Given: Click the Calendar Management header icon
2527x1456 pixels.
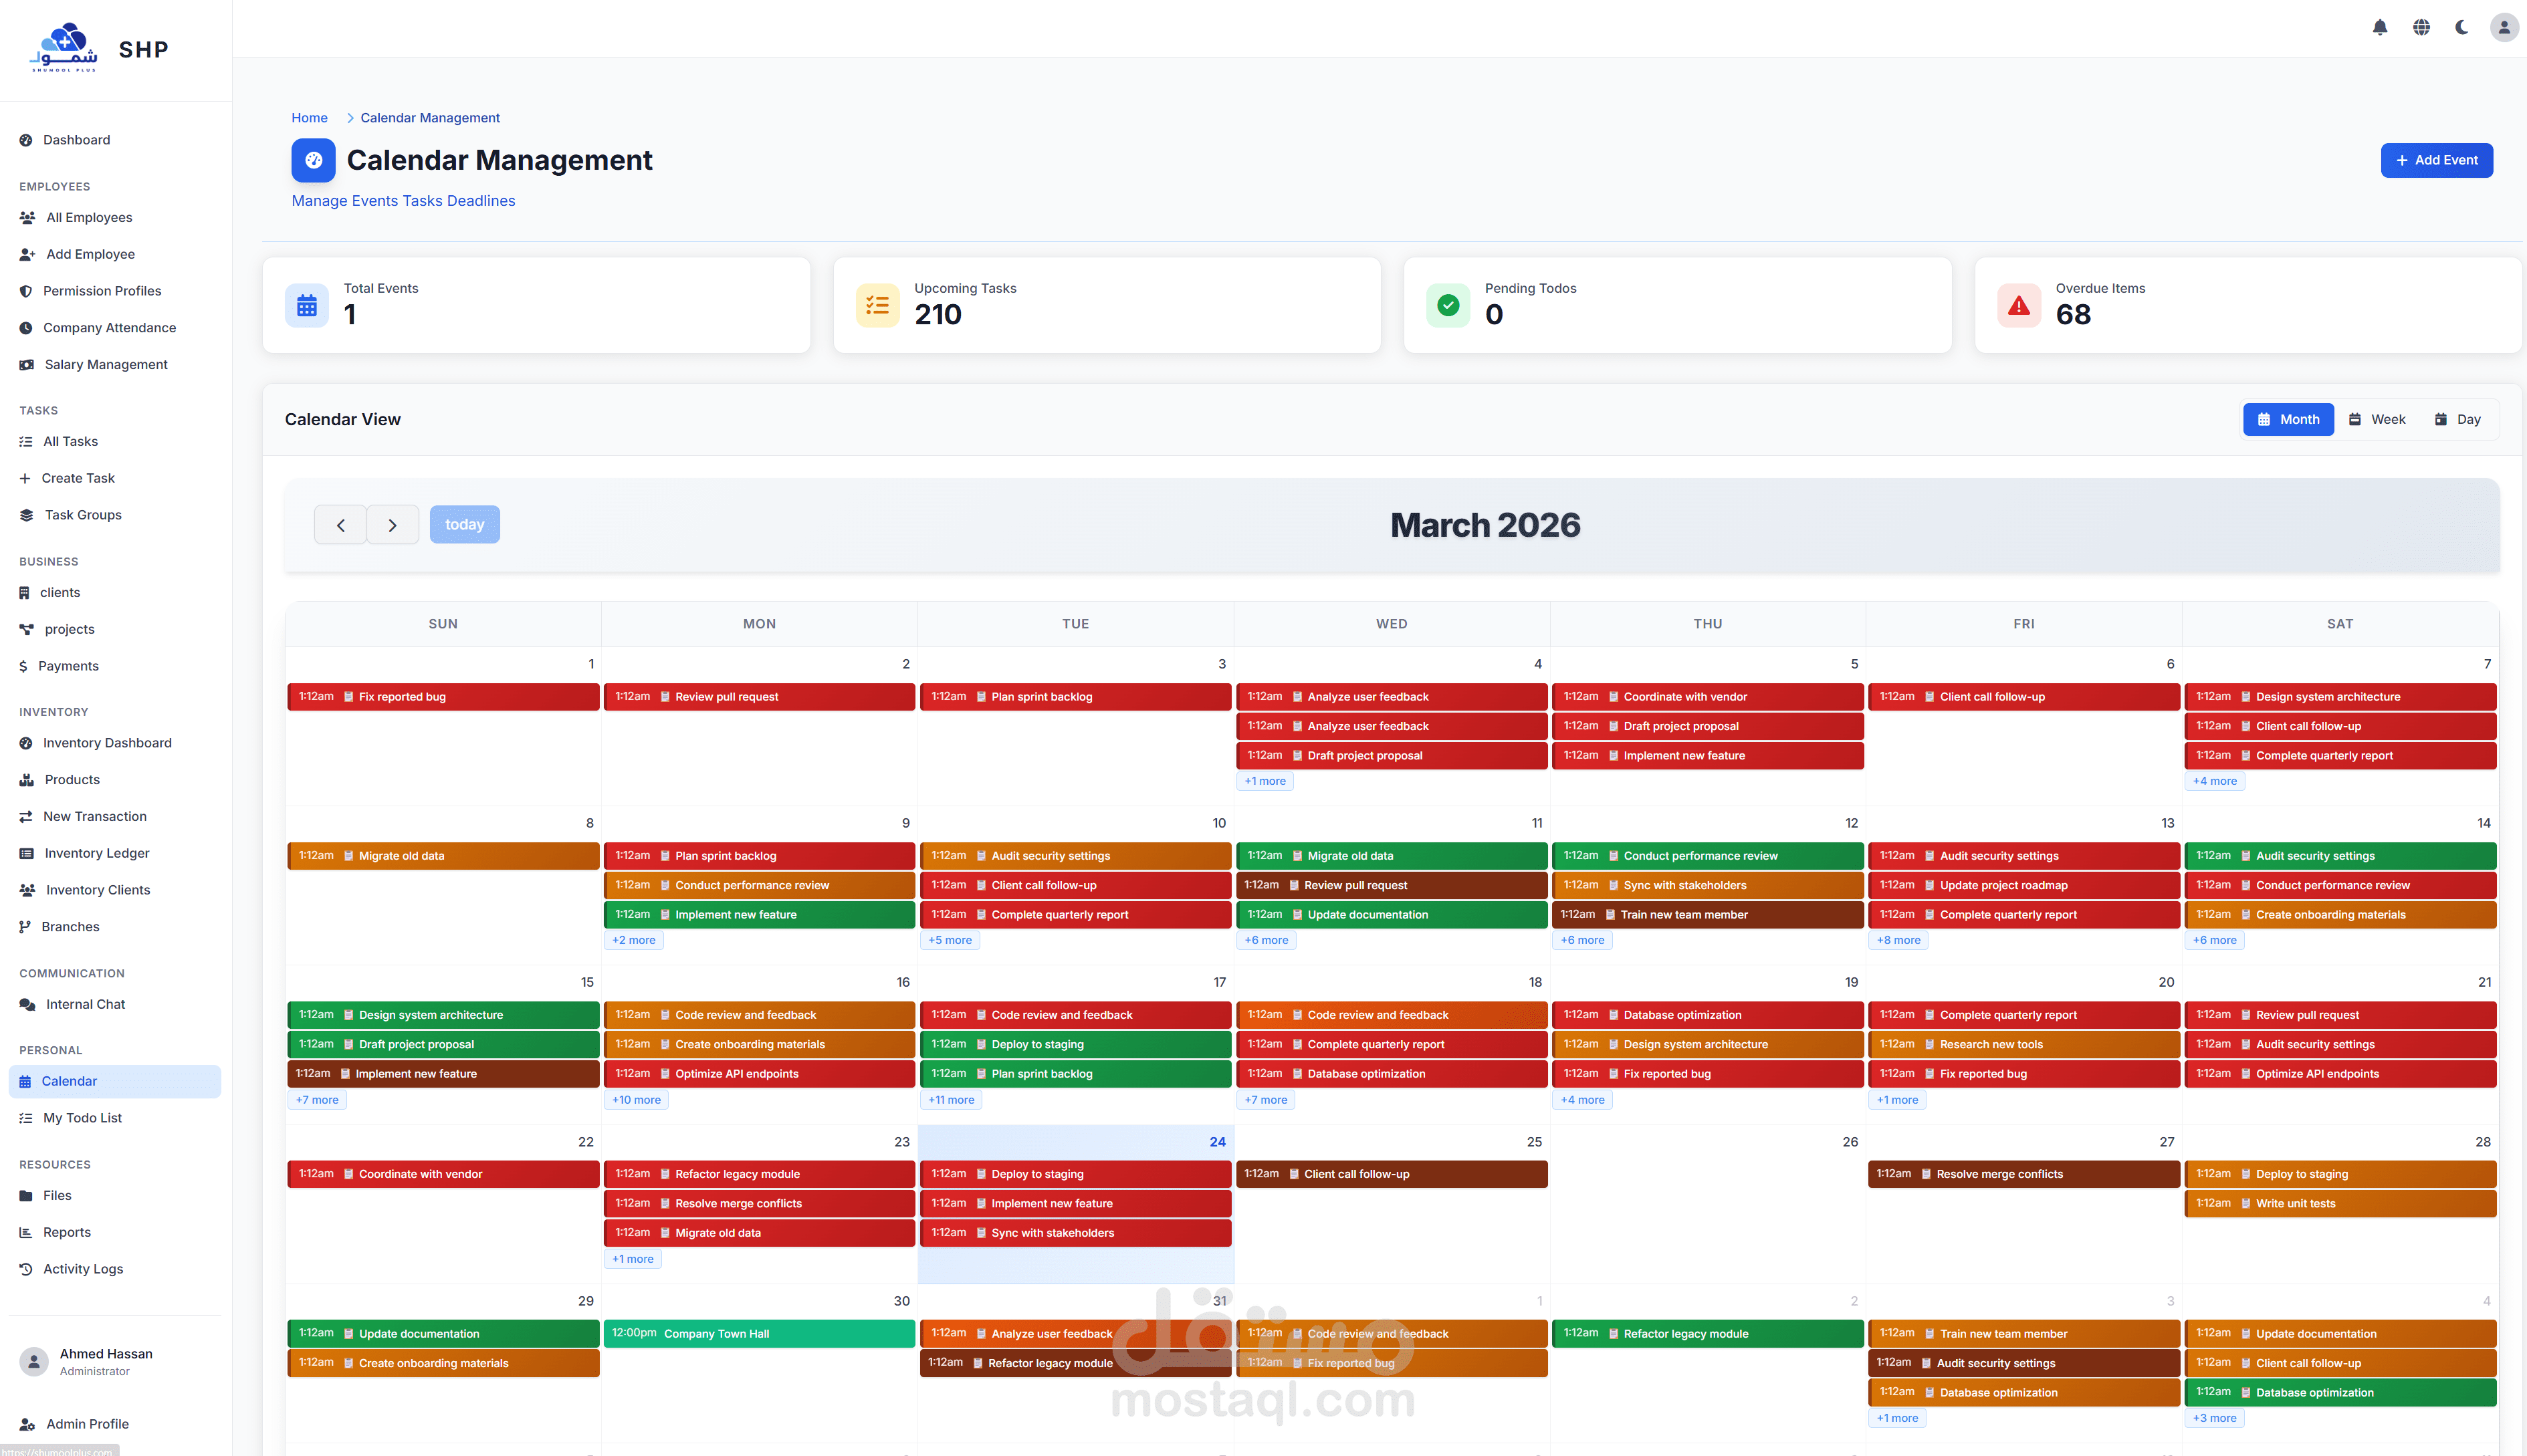Looking at the screenshot, I should tap(313, 160).
